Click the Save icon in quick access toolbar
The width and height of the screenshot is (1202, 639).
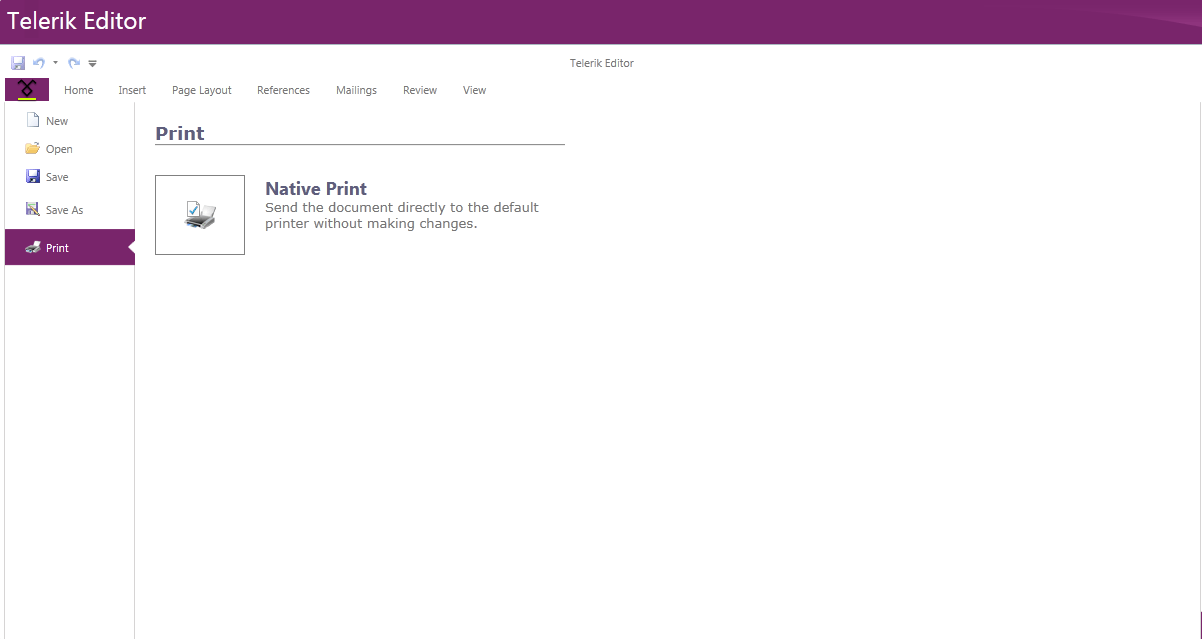click(x=18, y=63)
